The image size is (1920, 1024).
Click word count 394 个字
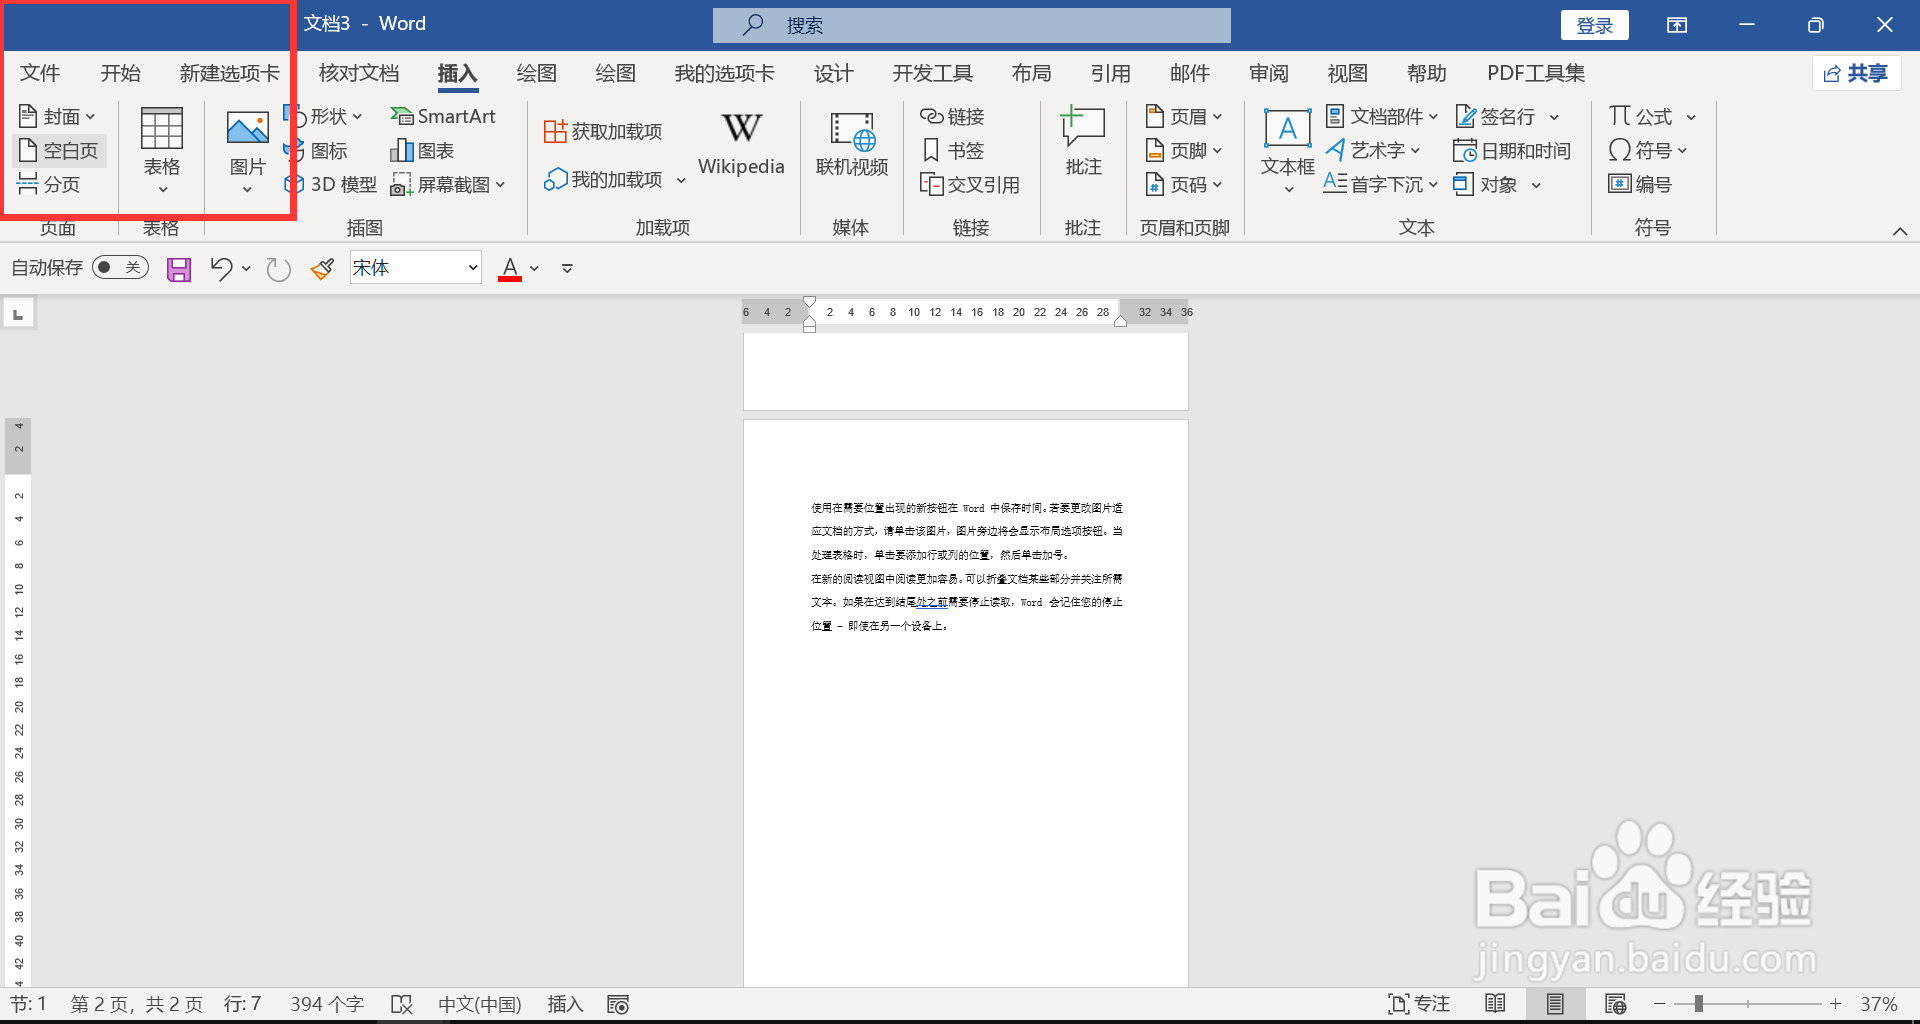(x=327, y=1004)
